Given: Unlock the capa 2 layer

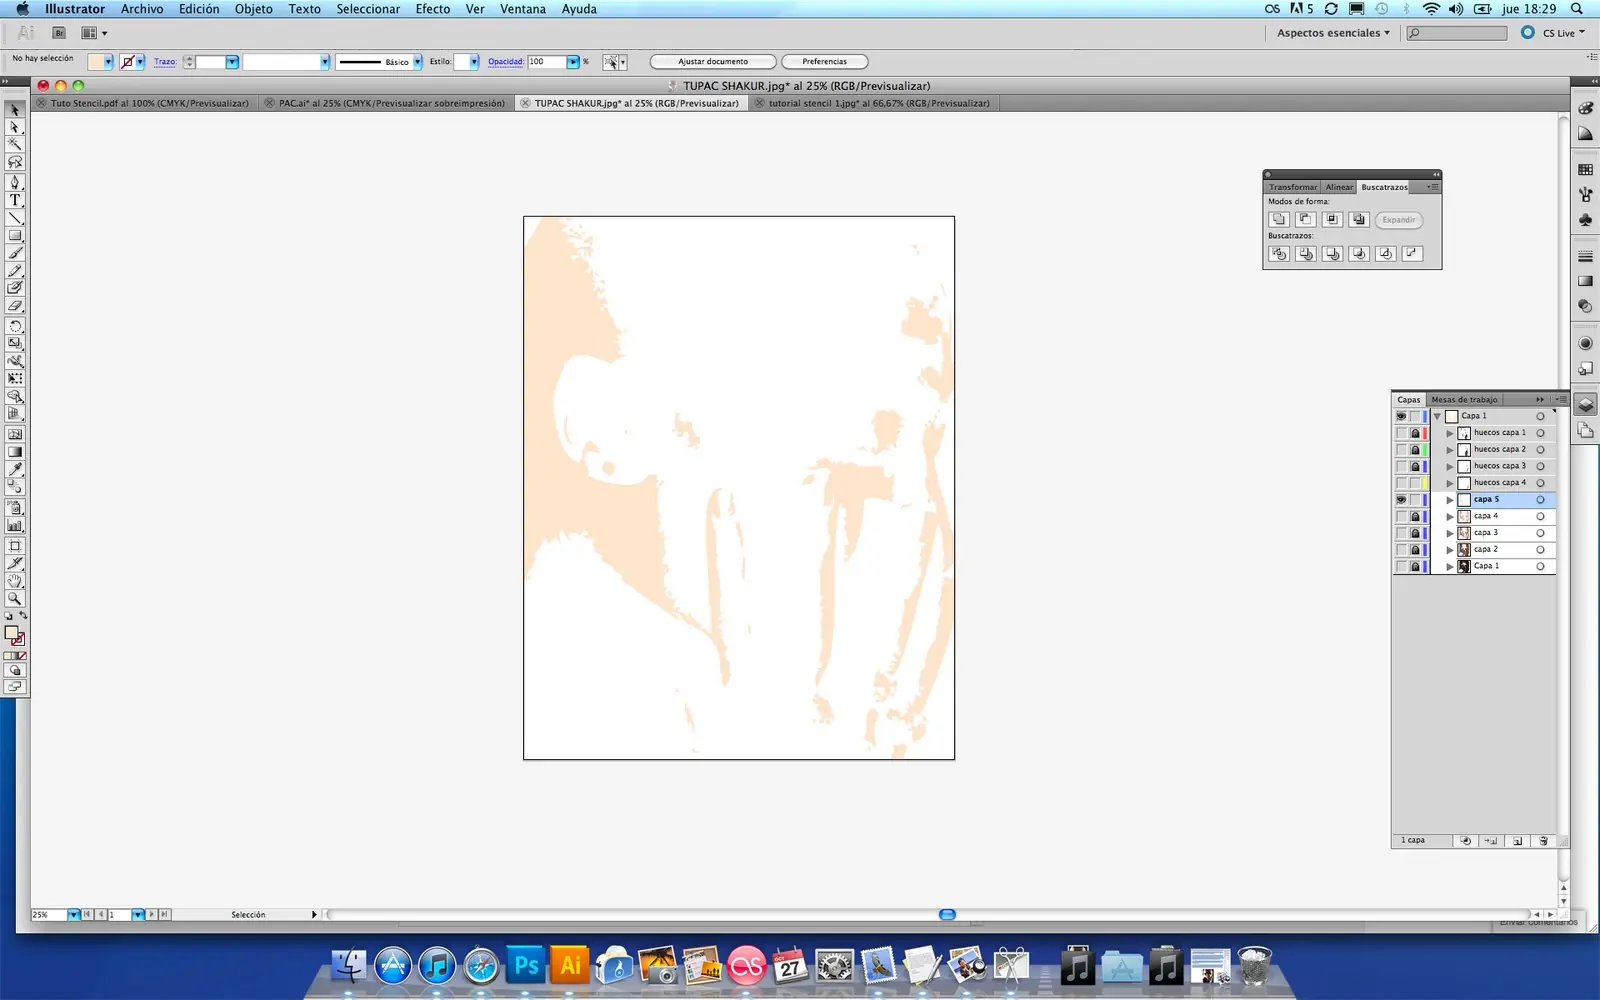Looking at the screenshot, I should 1415,550.
